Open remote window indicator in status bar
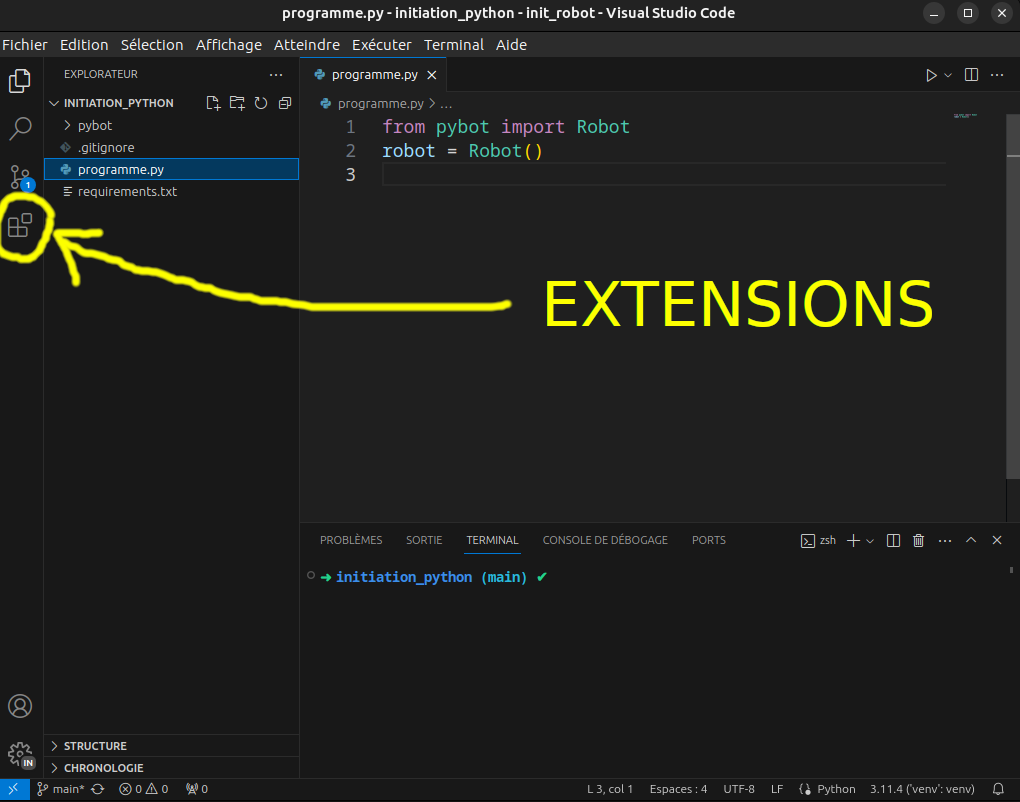 click(x=14, y=789)
